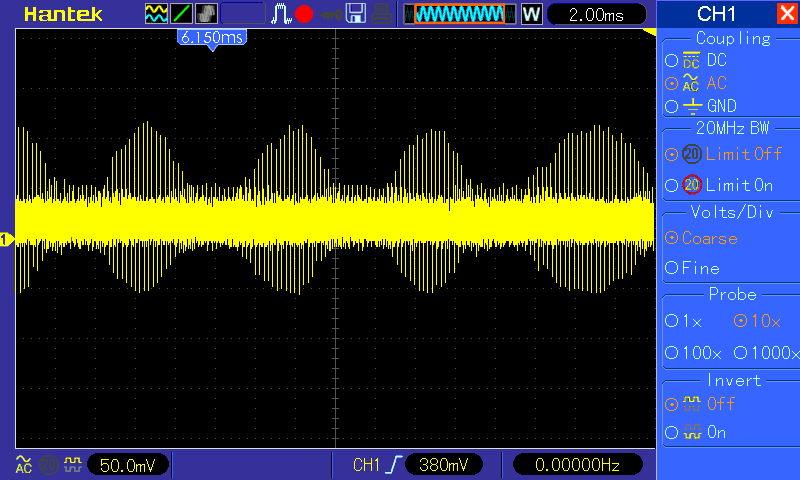
Task: Click the W window mode icon
Action: [x=531, y=14]
